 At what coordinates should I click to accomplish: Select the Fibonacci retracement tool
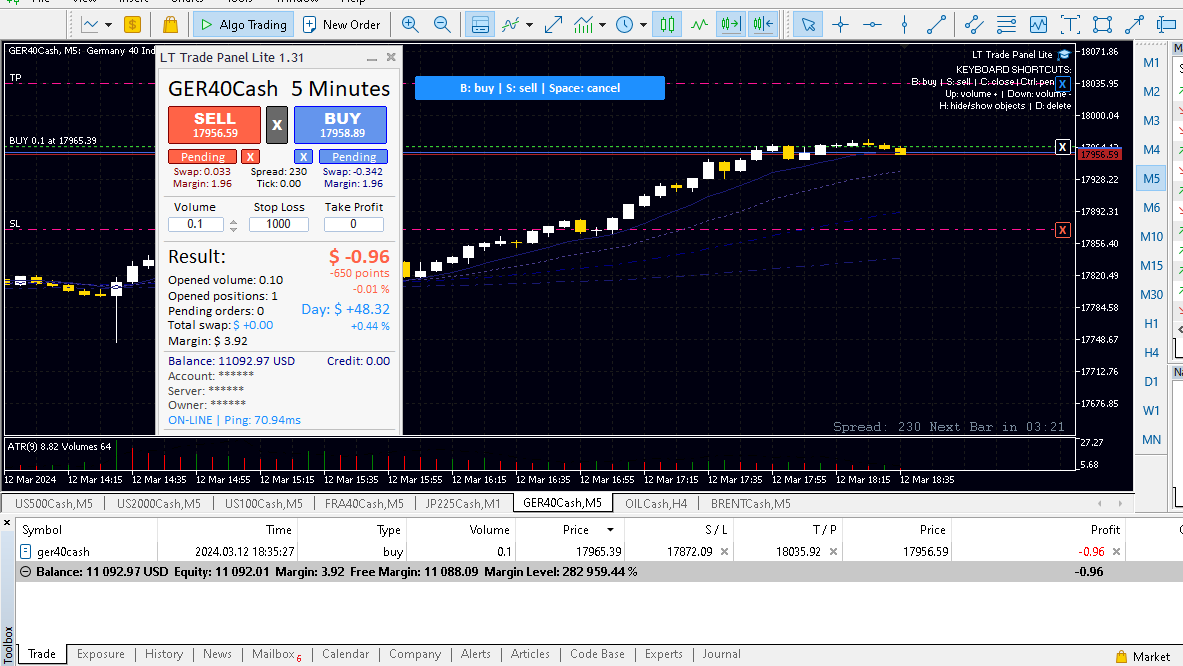pyautogui.click(x=1006, y=25)
